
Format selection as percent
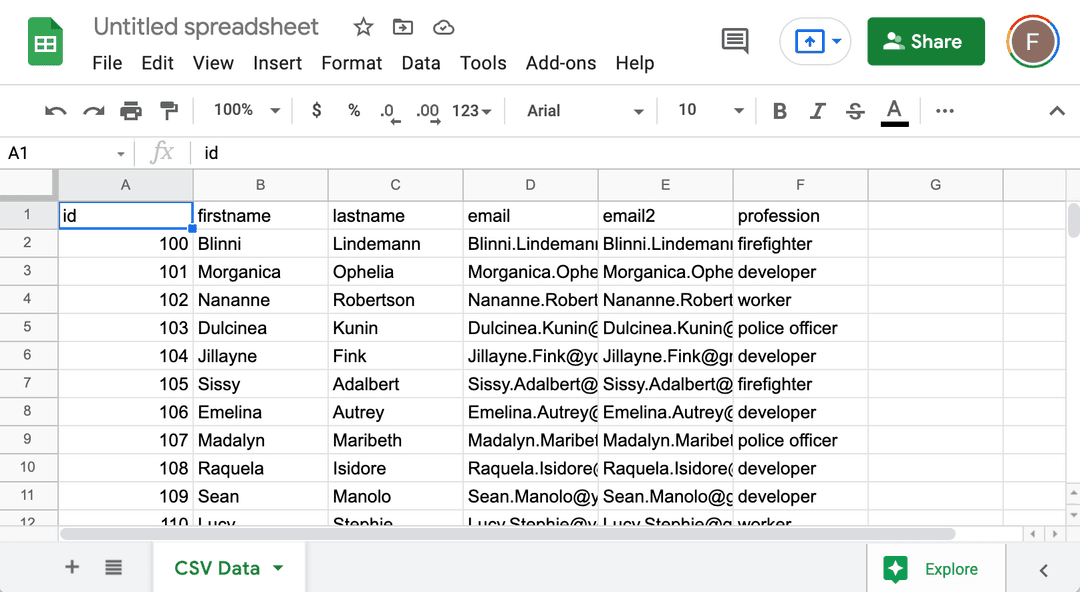pyautogui.click(x=354, y=110)
